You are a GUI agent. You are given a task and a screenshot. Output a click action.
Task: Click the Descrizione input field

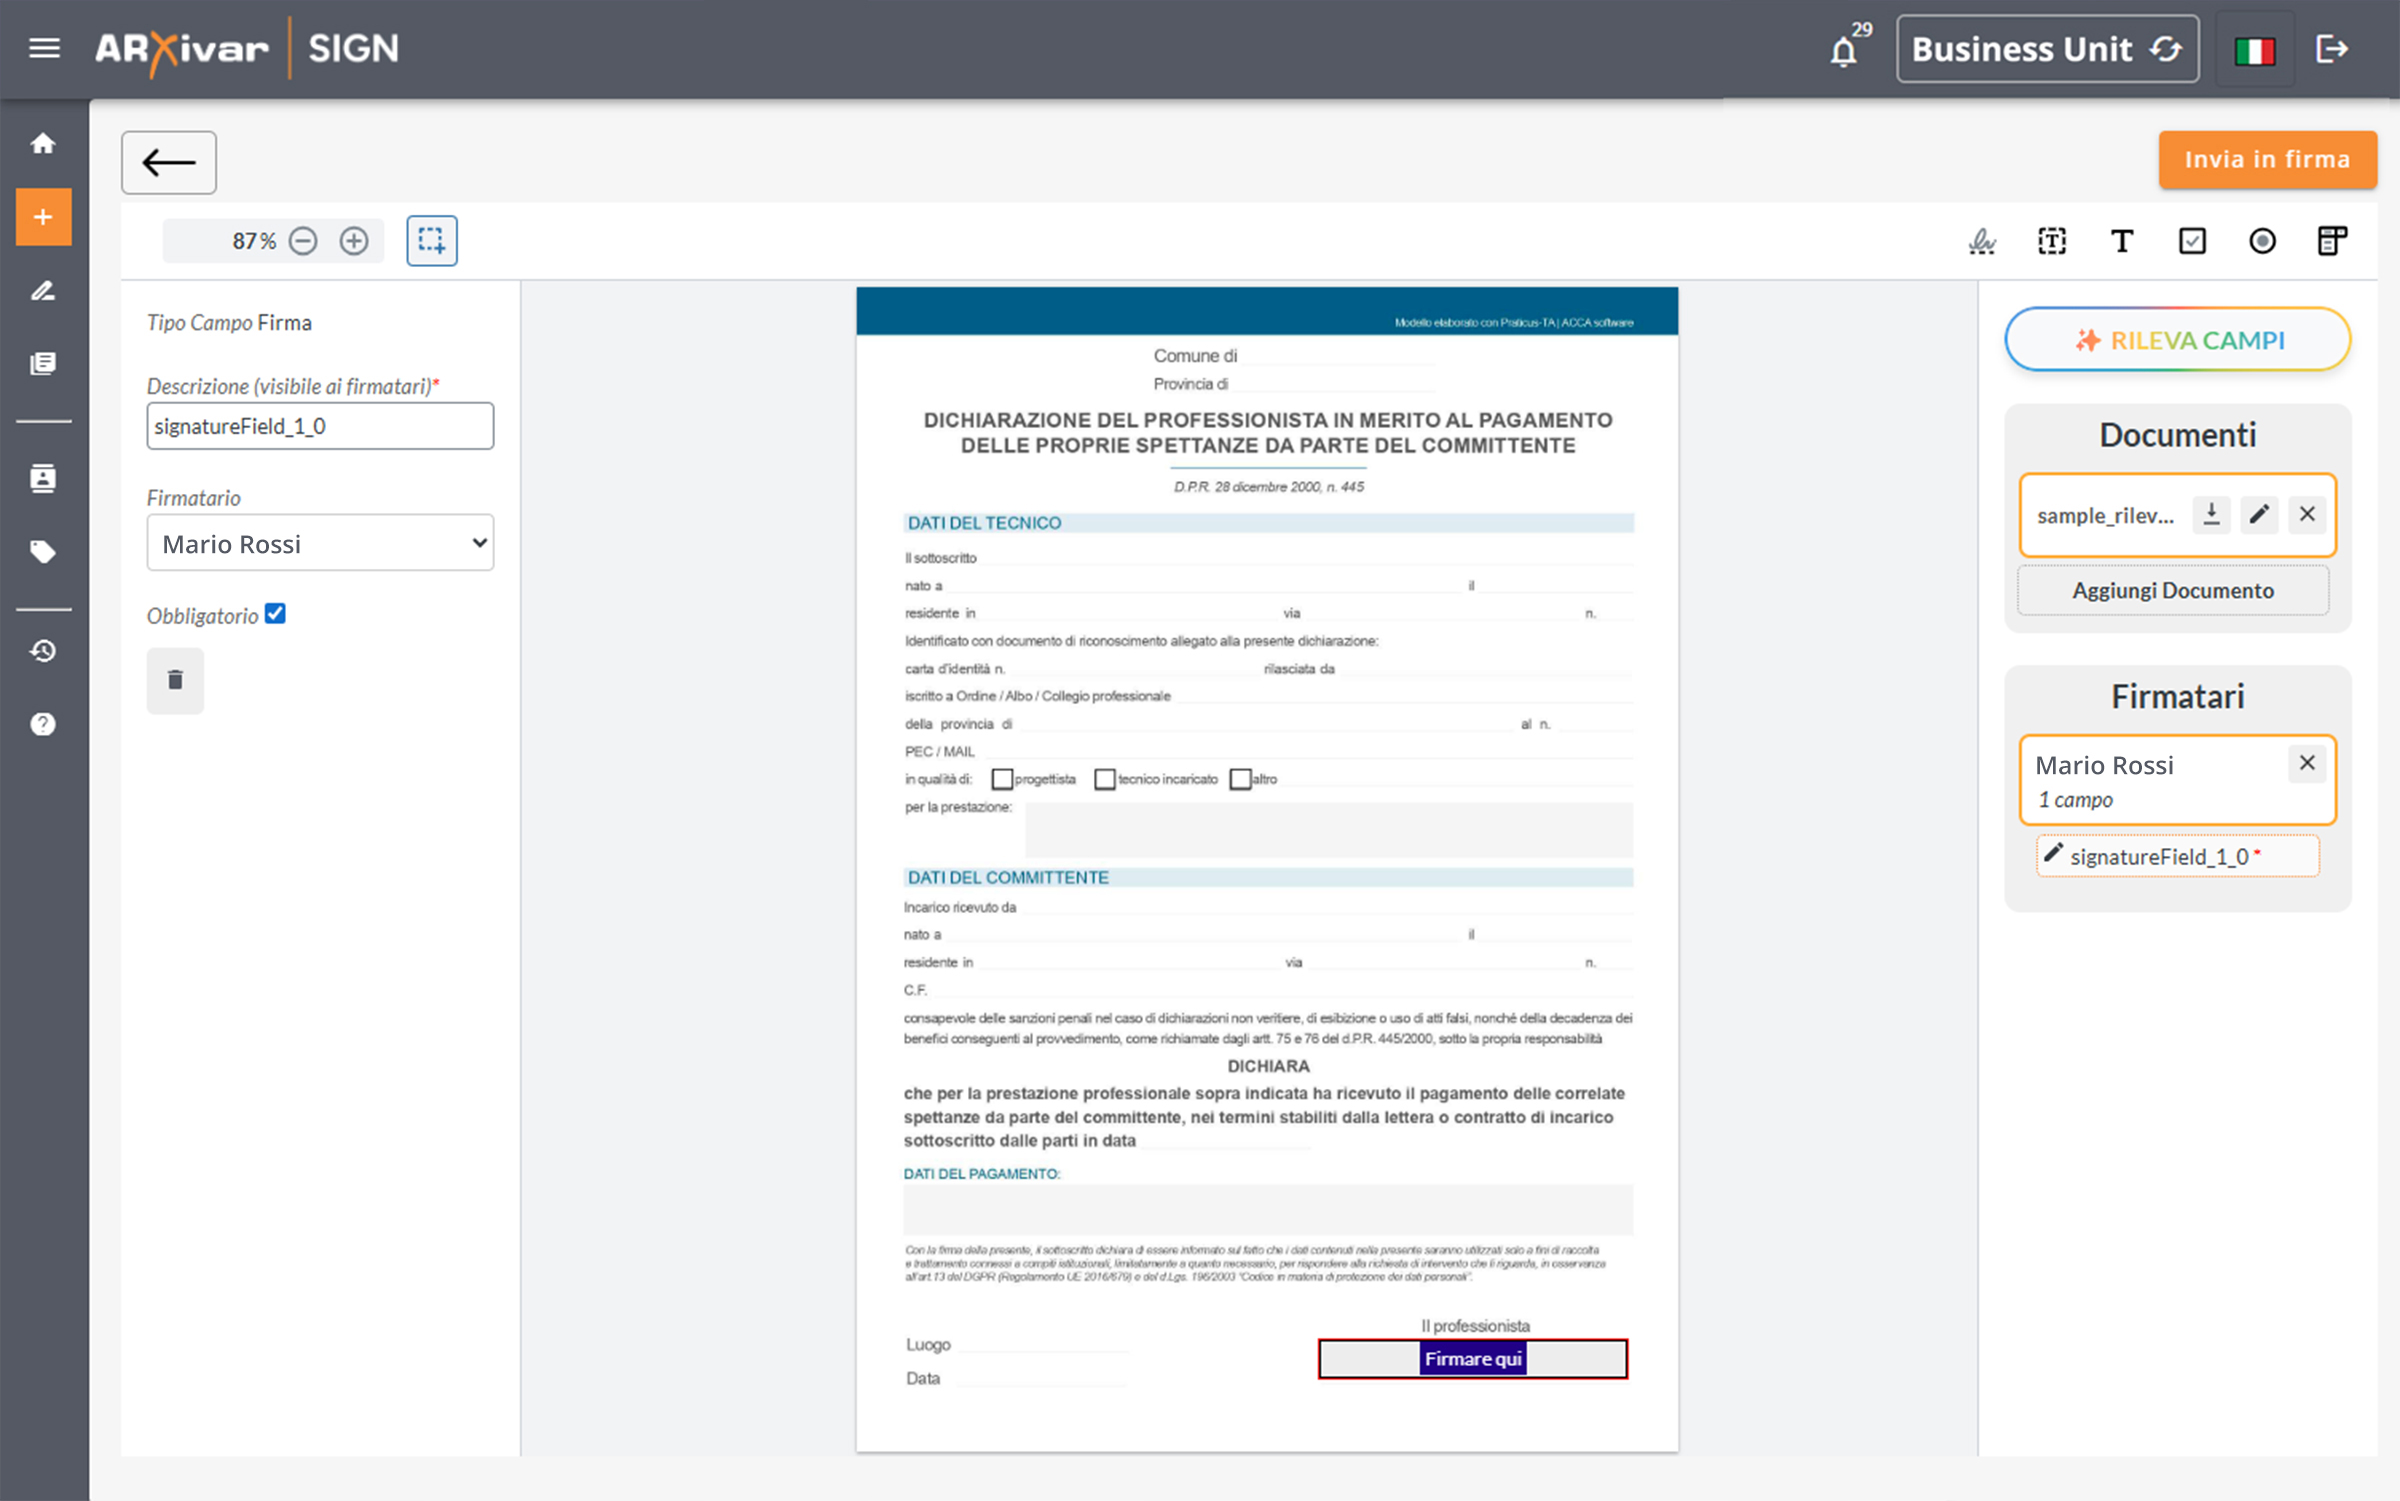(320, 426)
